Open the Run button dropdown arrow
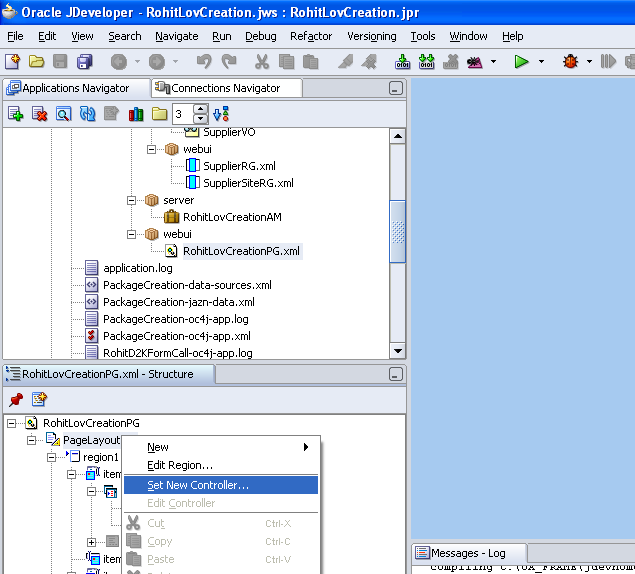Image resolution: width=635 pixels, height=574 pixels. point(541,62)
